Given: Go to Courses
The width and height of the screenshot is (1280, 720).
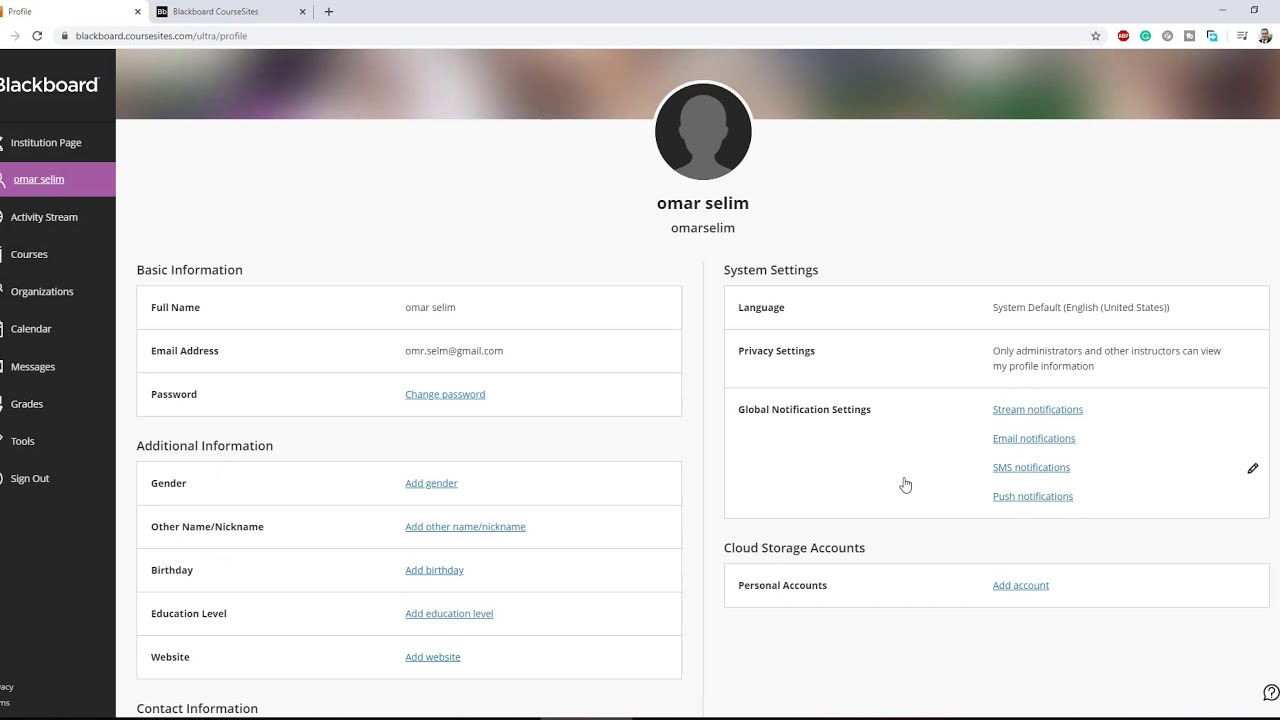Looking at the screenshot, I should point(29,255).
